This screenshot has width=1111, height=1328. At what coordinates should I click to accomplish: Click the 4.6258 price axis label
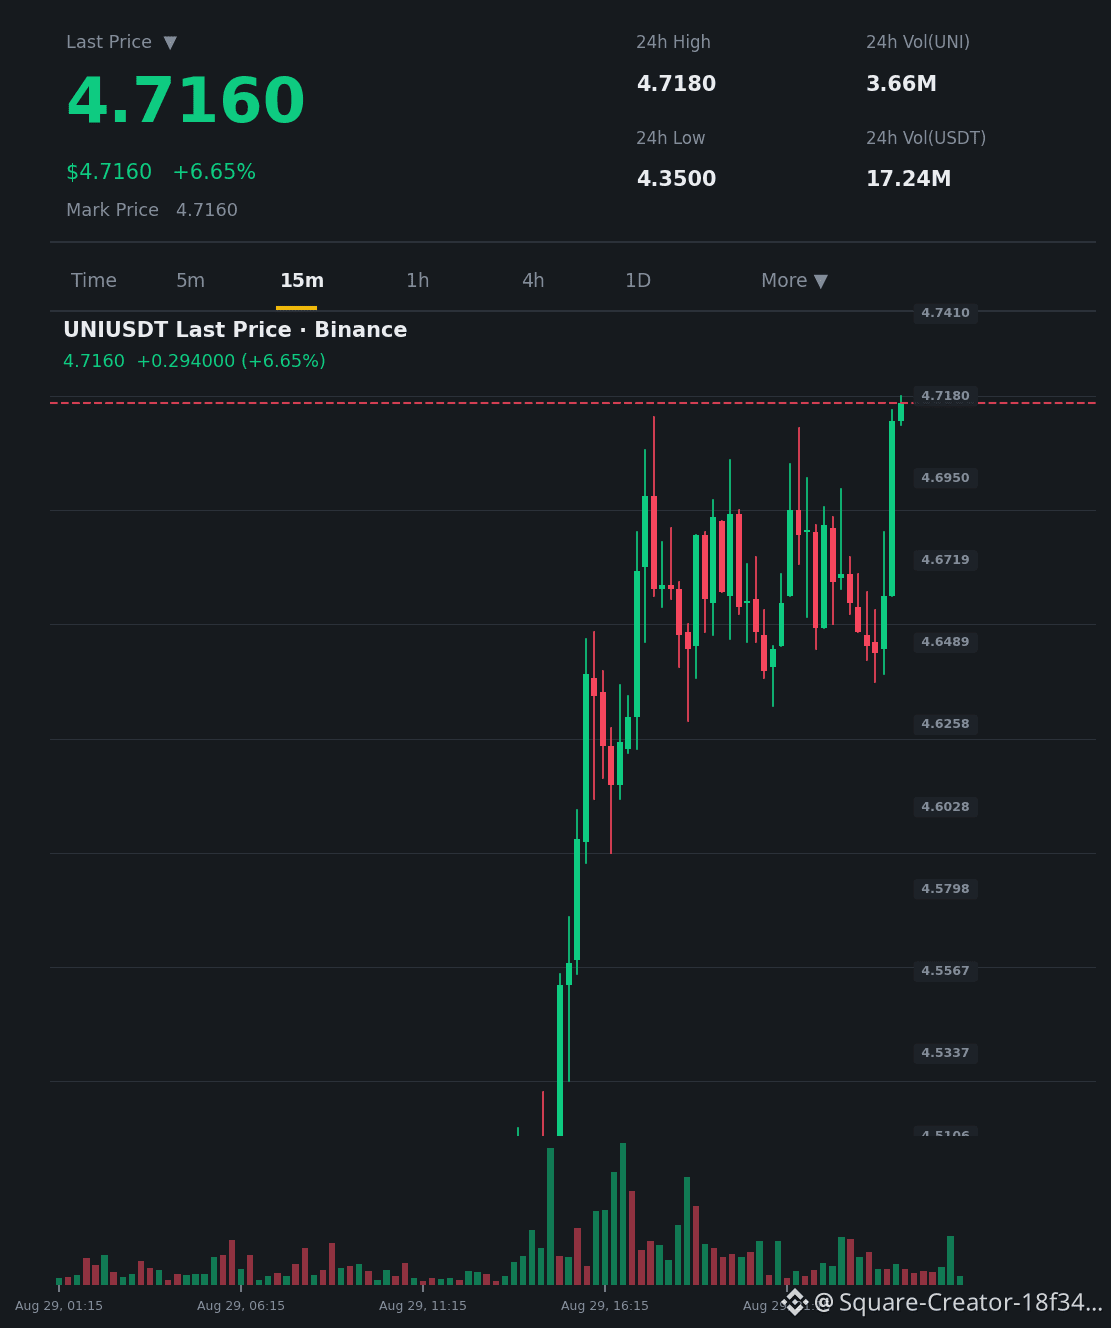[945, 724]
